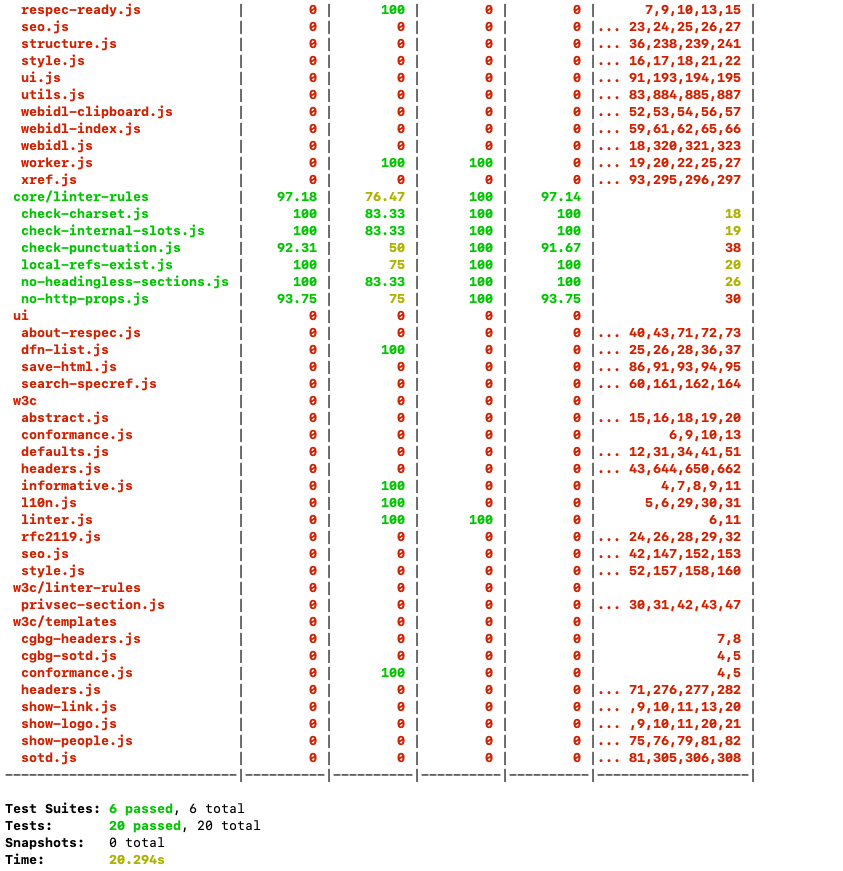
Task: Click the 92.31 value for check-punctuation.js
Action: pyautogui.click(x=297, y=248)
